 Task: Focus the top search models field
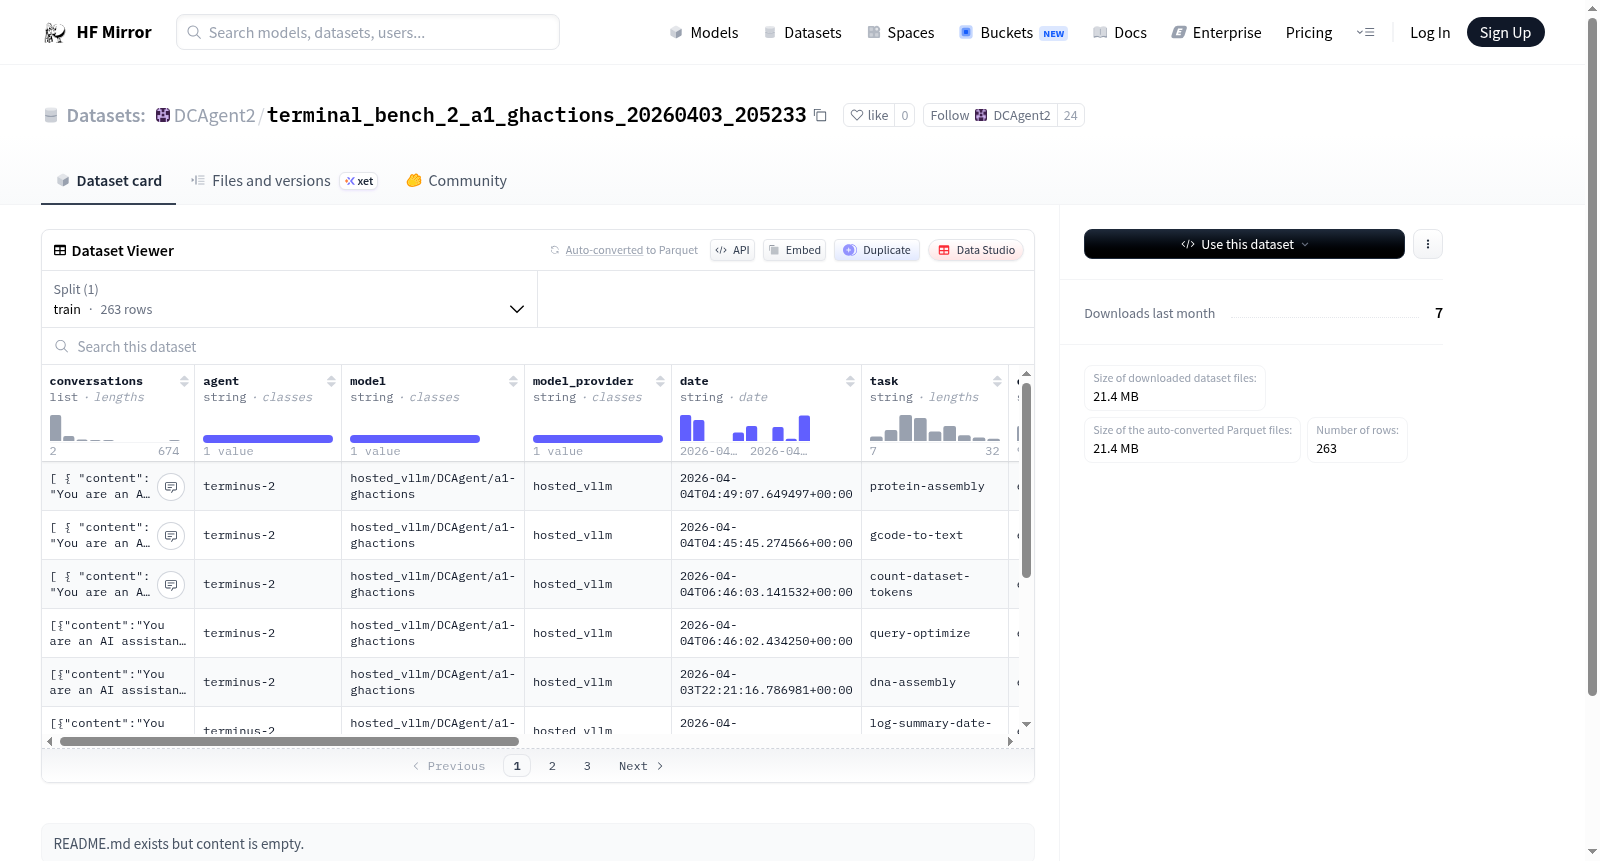pos(368,33)
